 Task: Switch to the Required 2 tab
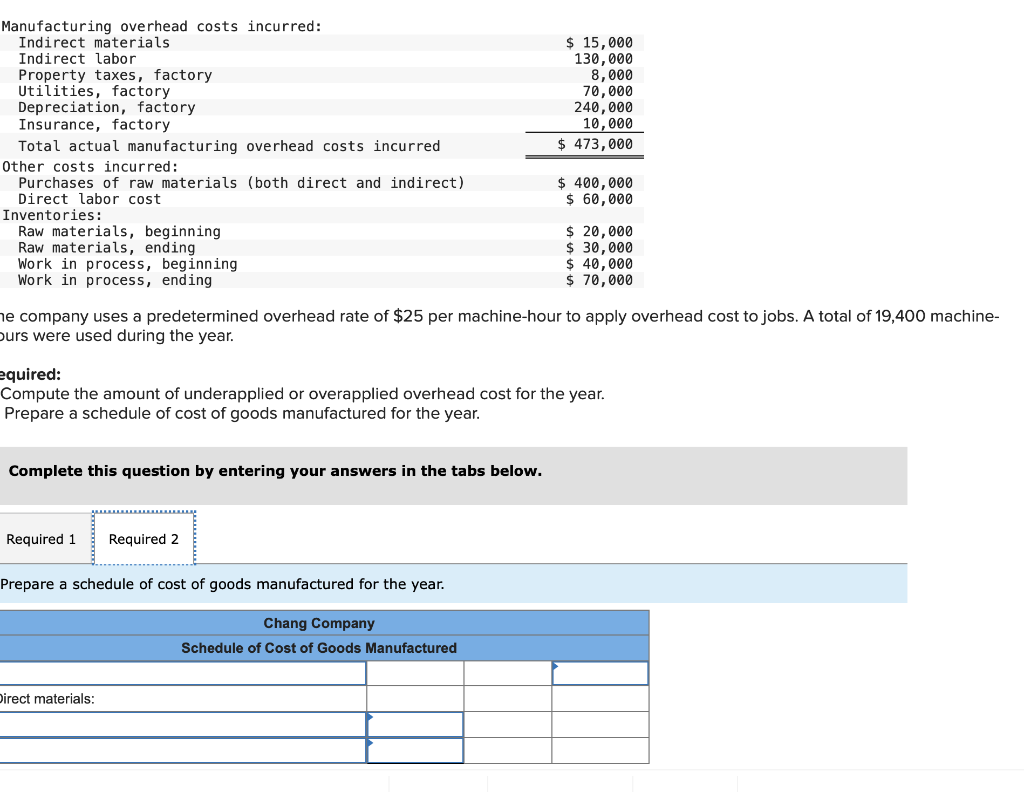[x=144, y=538]
